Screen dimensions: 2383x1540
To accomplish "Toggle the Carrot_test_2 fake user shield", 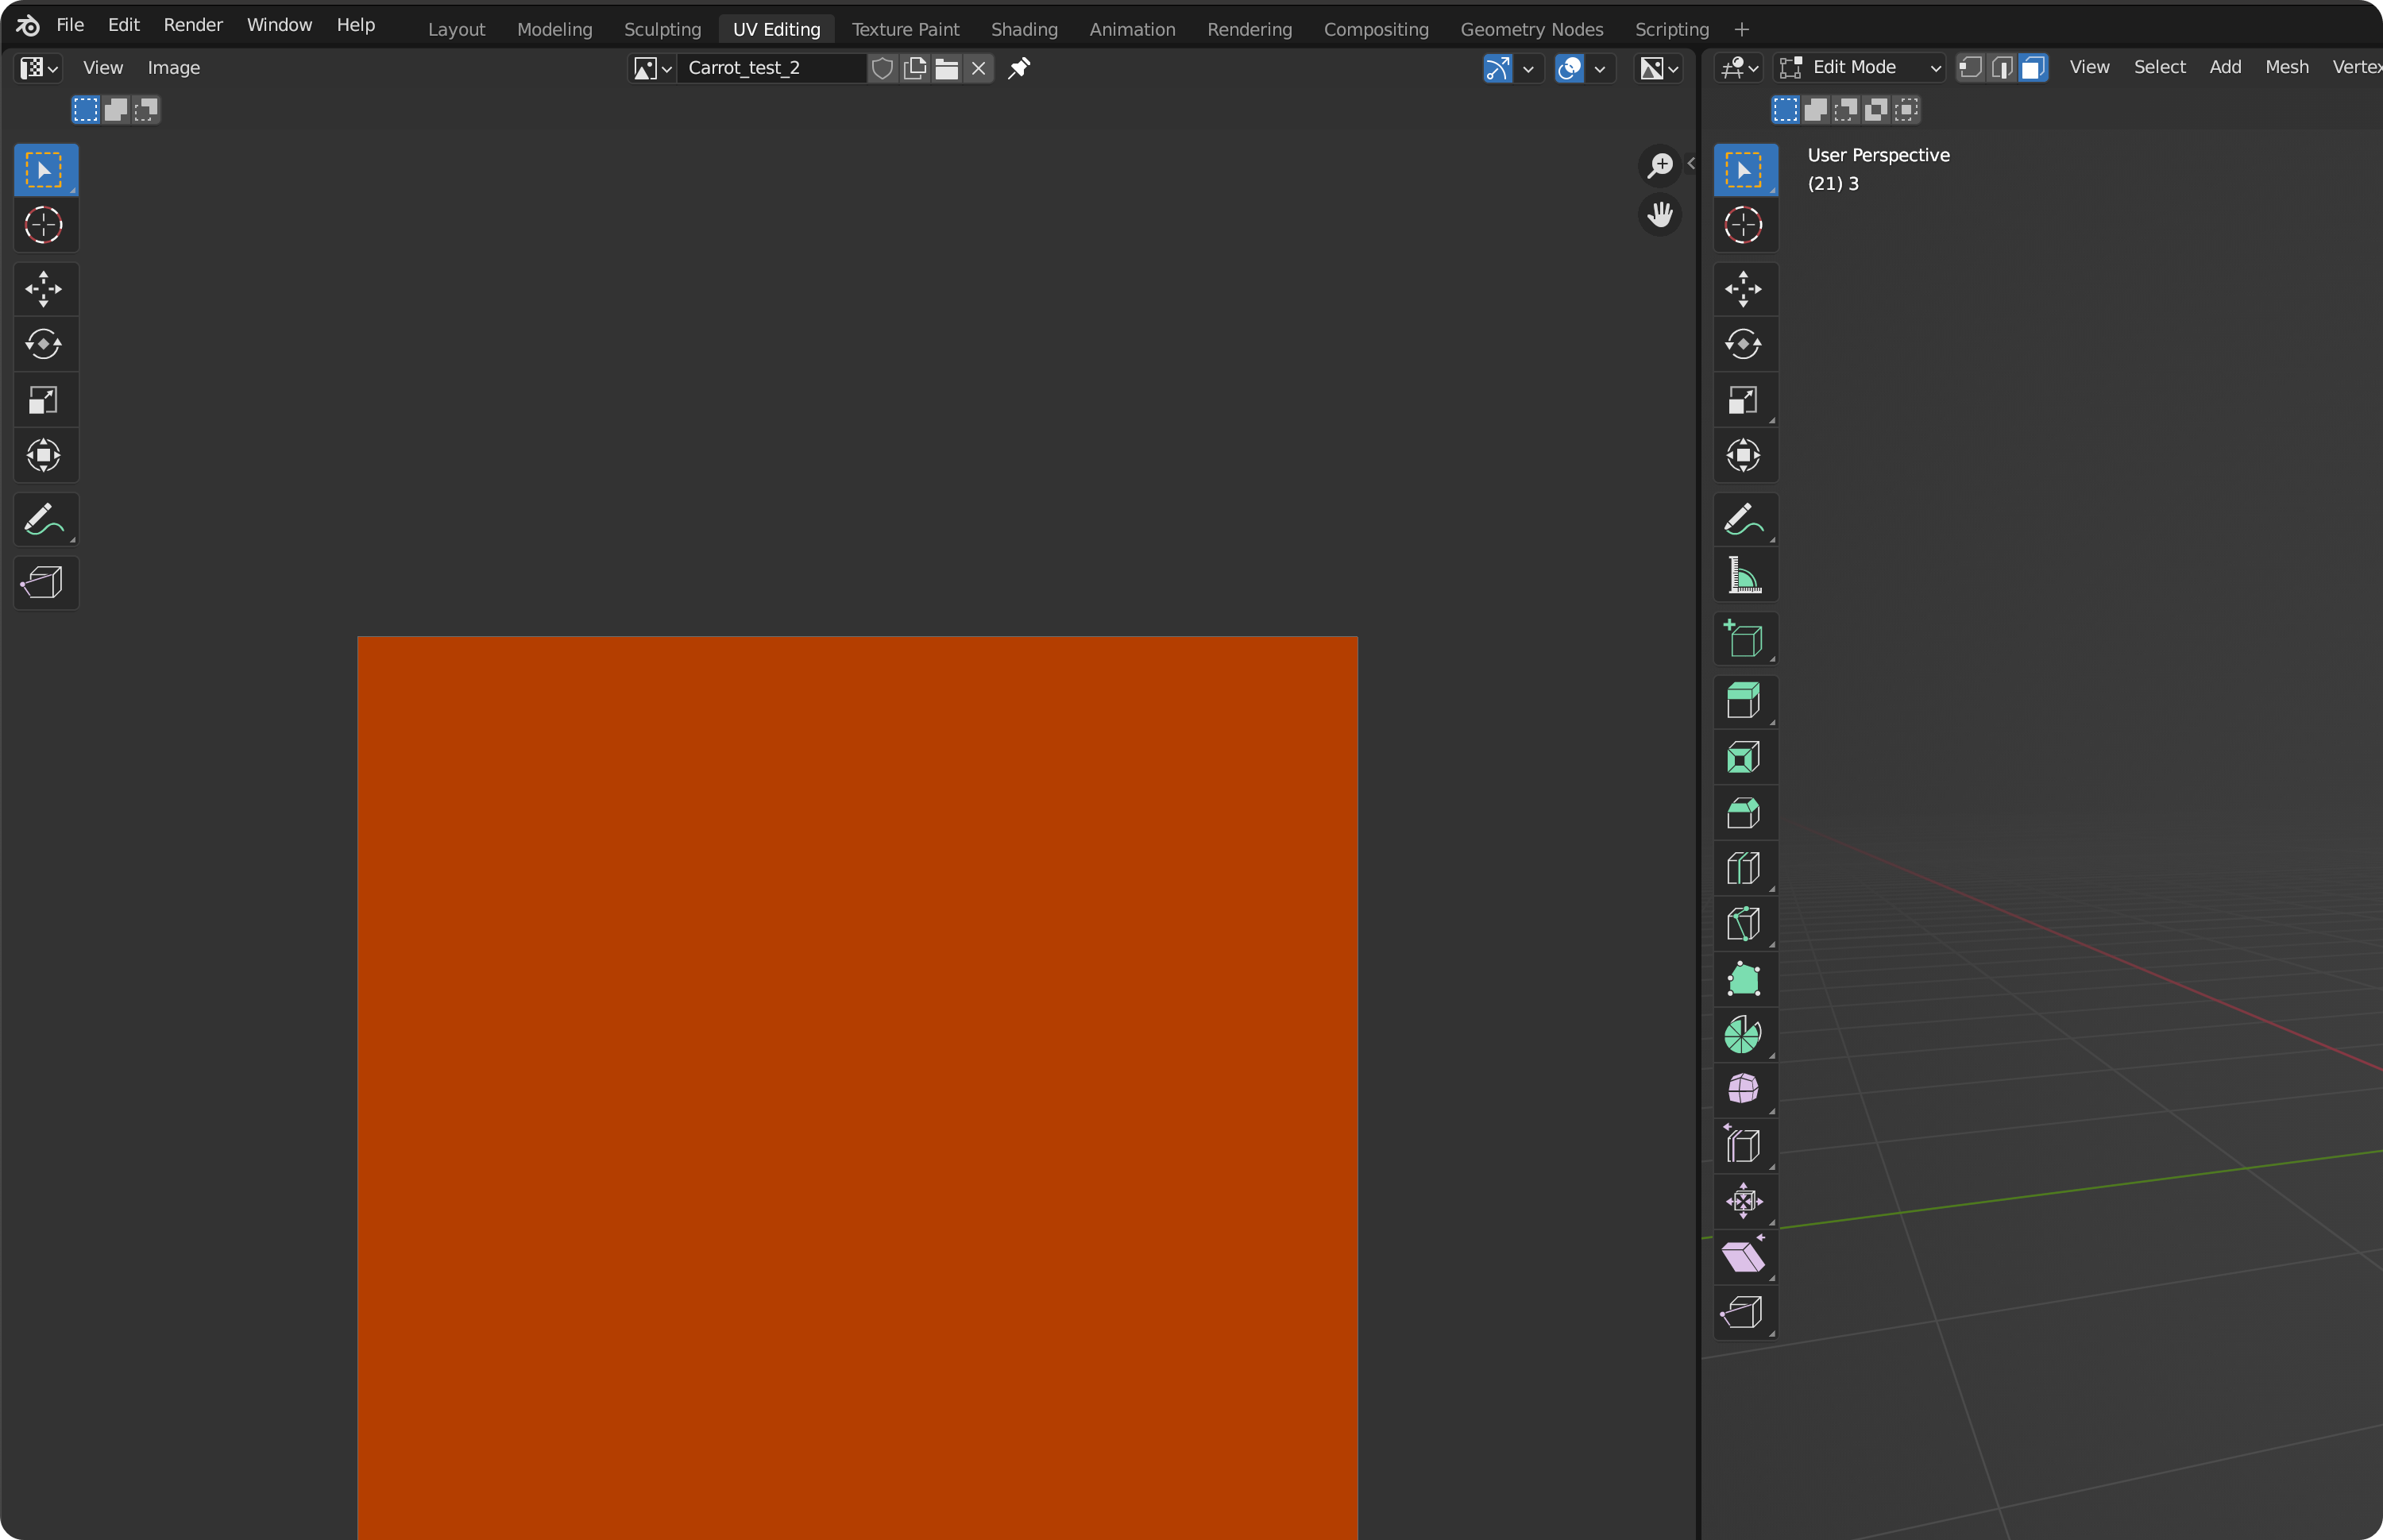I will point(882,68).
